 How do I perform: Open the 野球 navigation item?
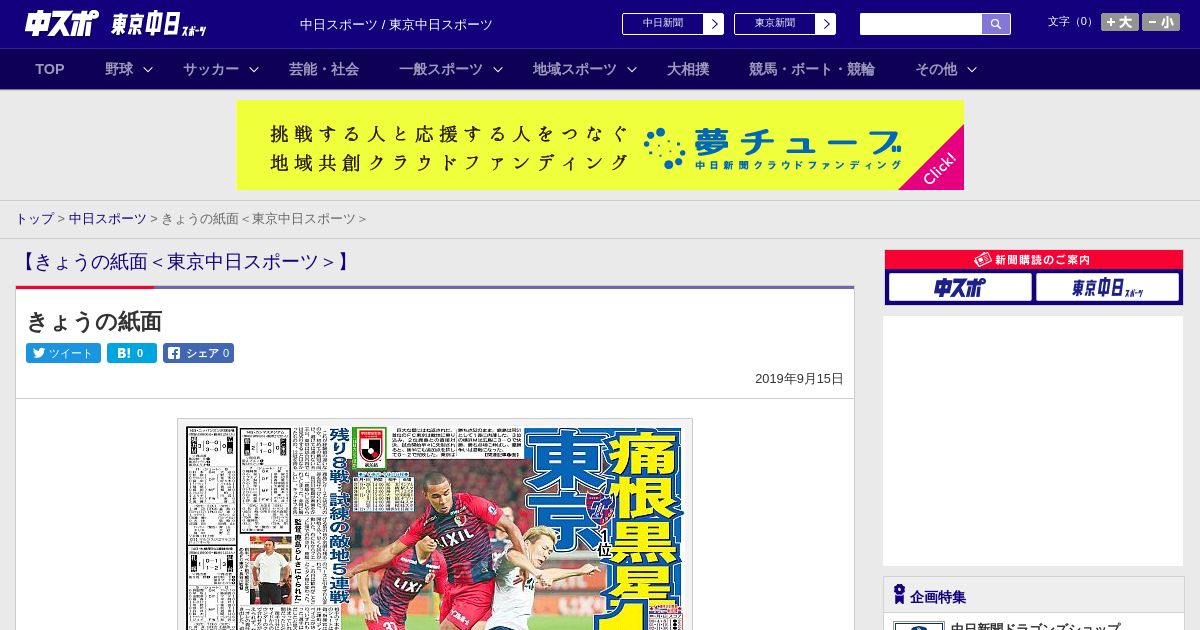[119, 69]
